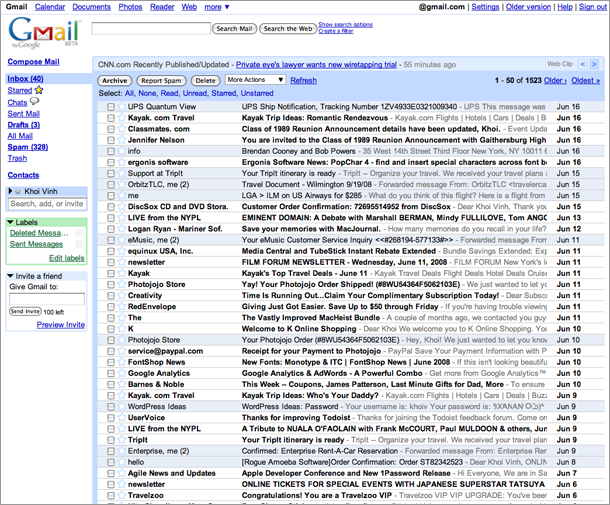610x505 pixels.
Task: Select checkbox for info message
Action: tap(111, 151)
